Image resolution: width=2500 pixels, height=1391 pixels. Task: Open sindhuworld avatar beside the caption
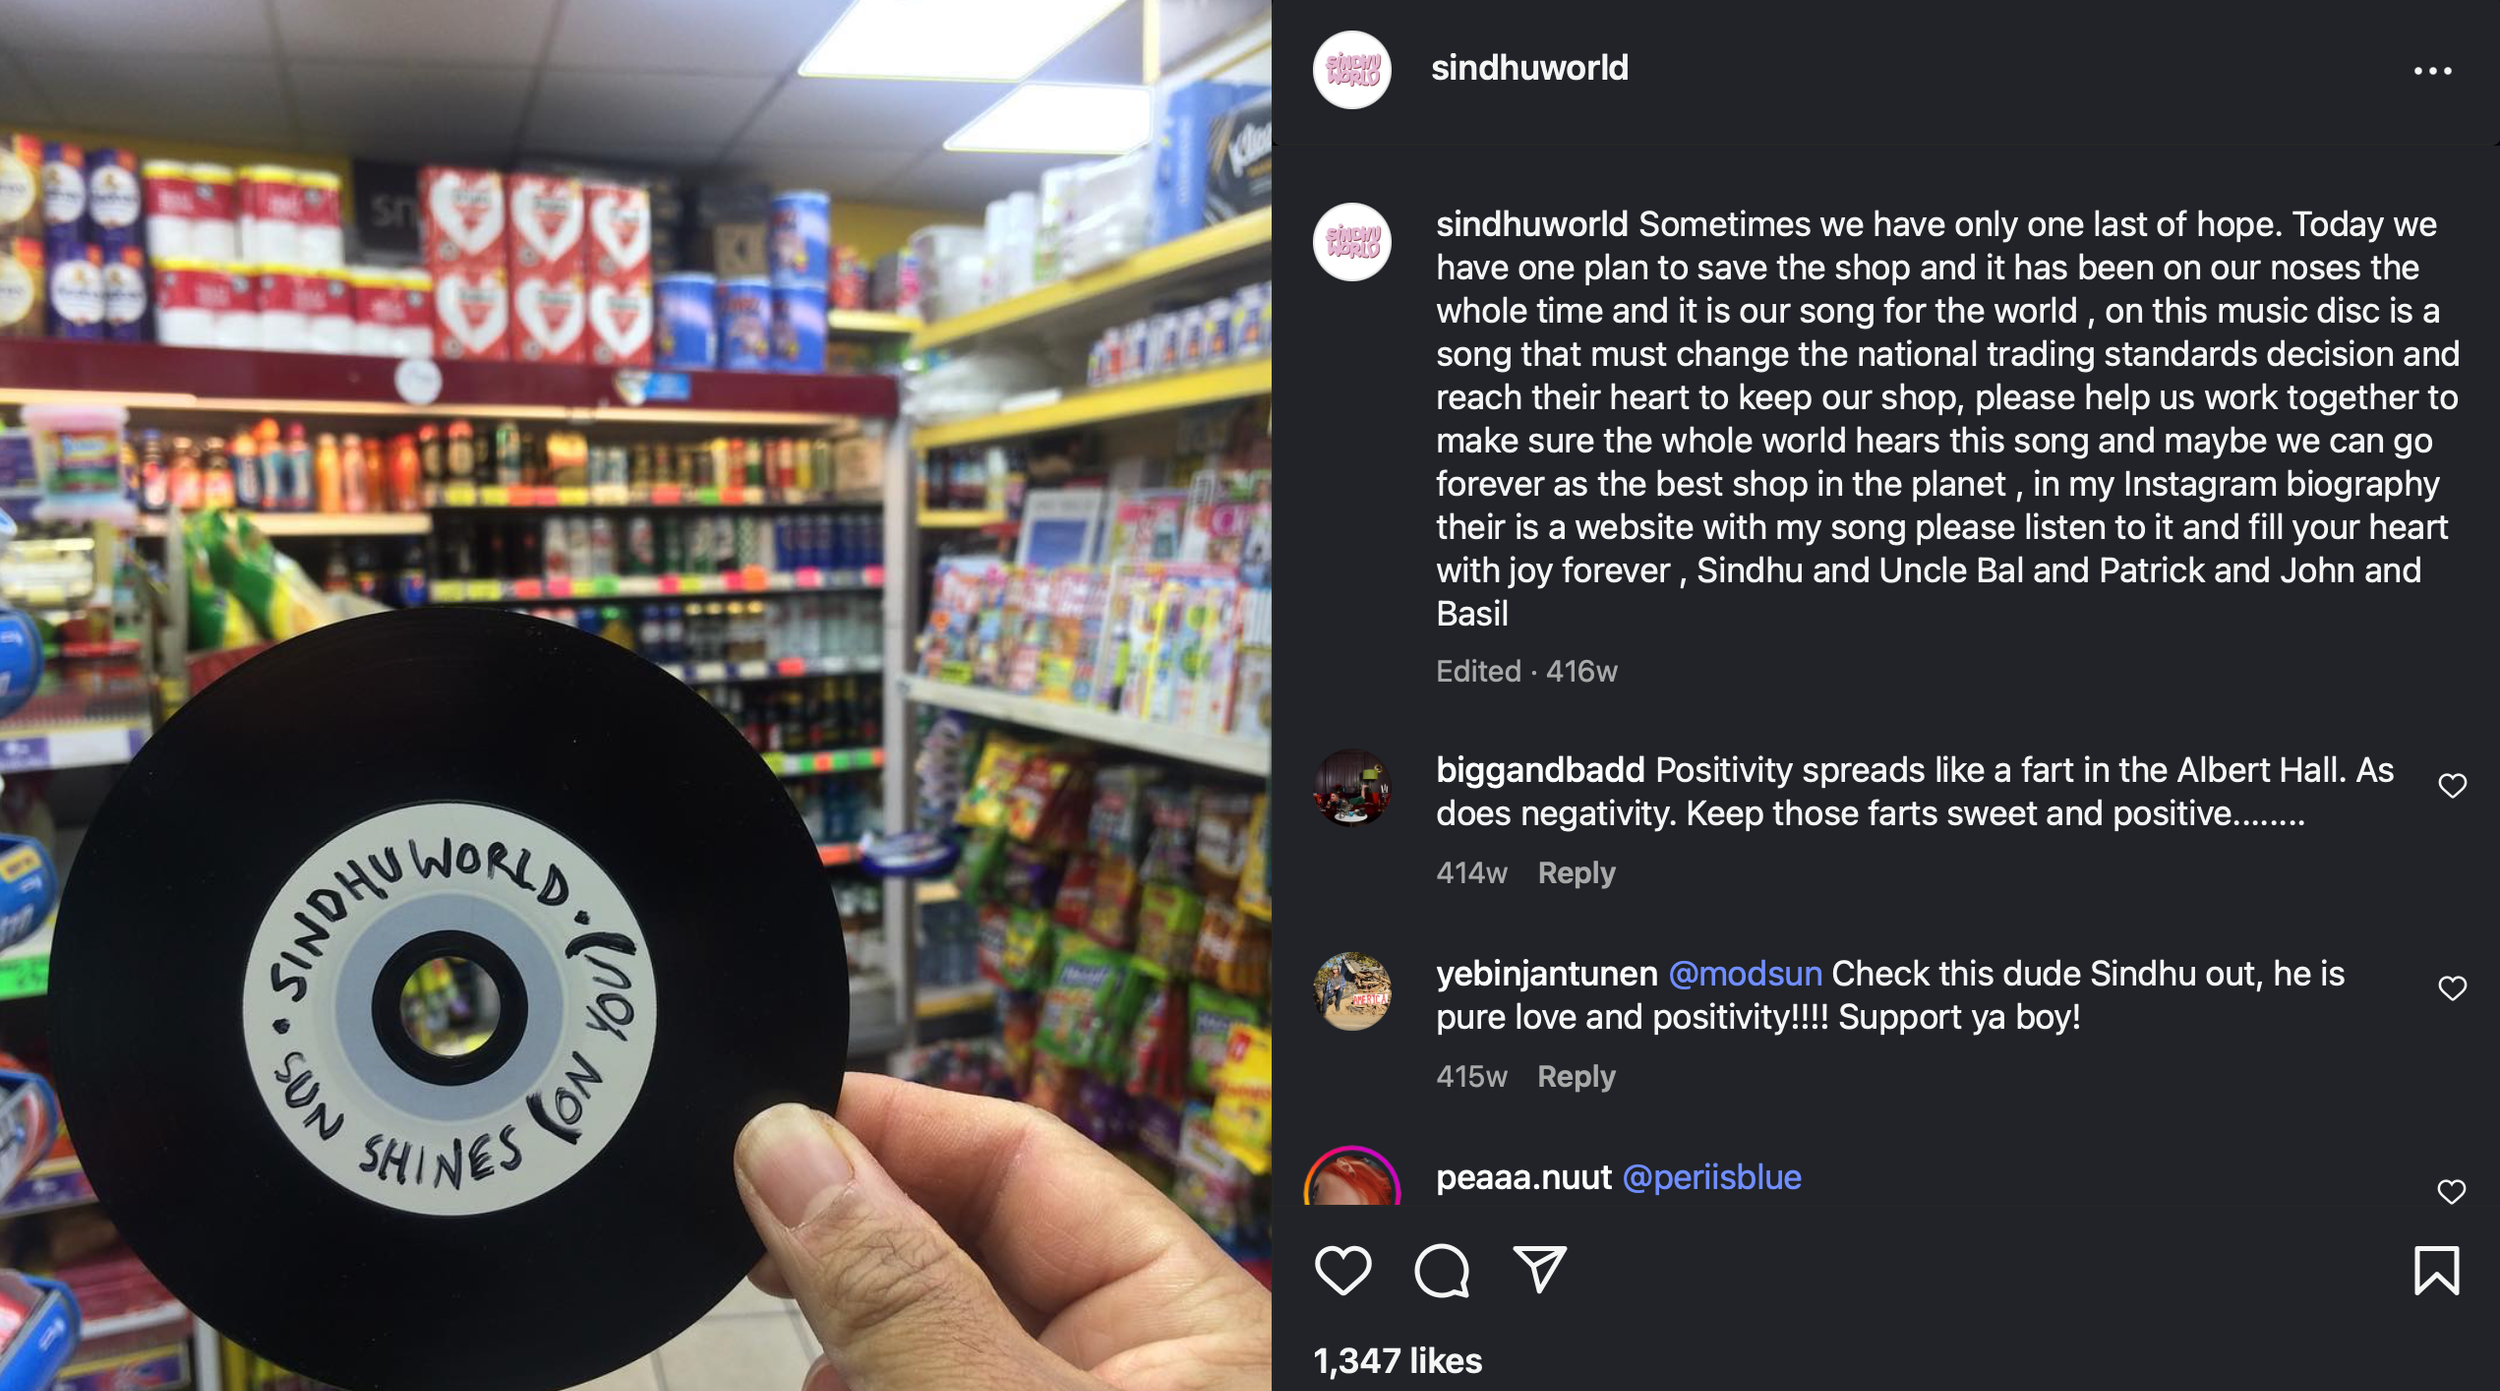click(1352, 242)
